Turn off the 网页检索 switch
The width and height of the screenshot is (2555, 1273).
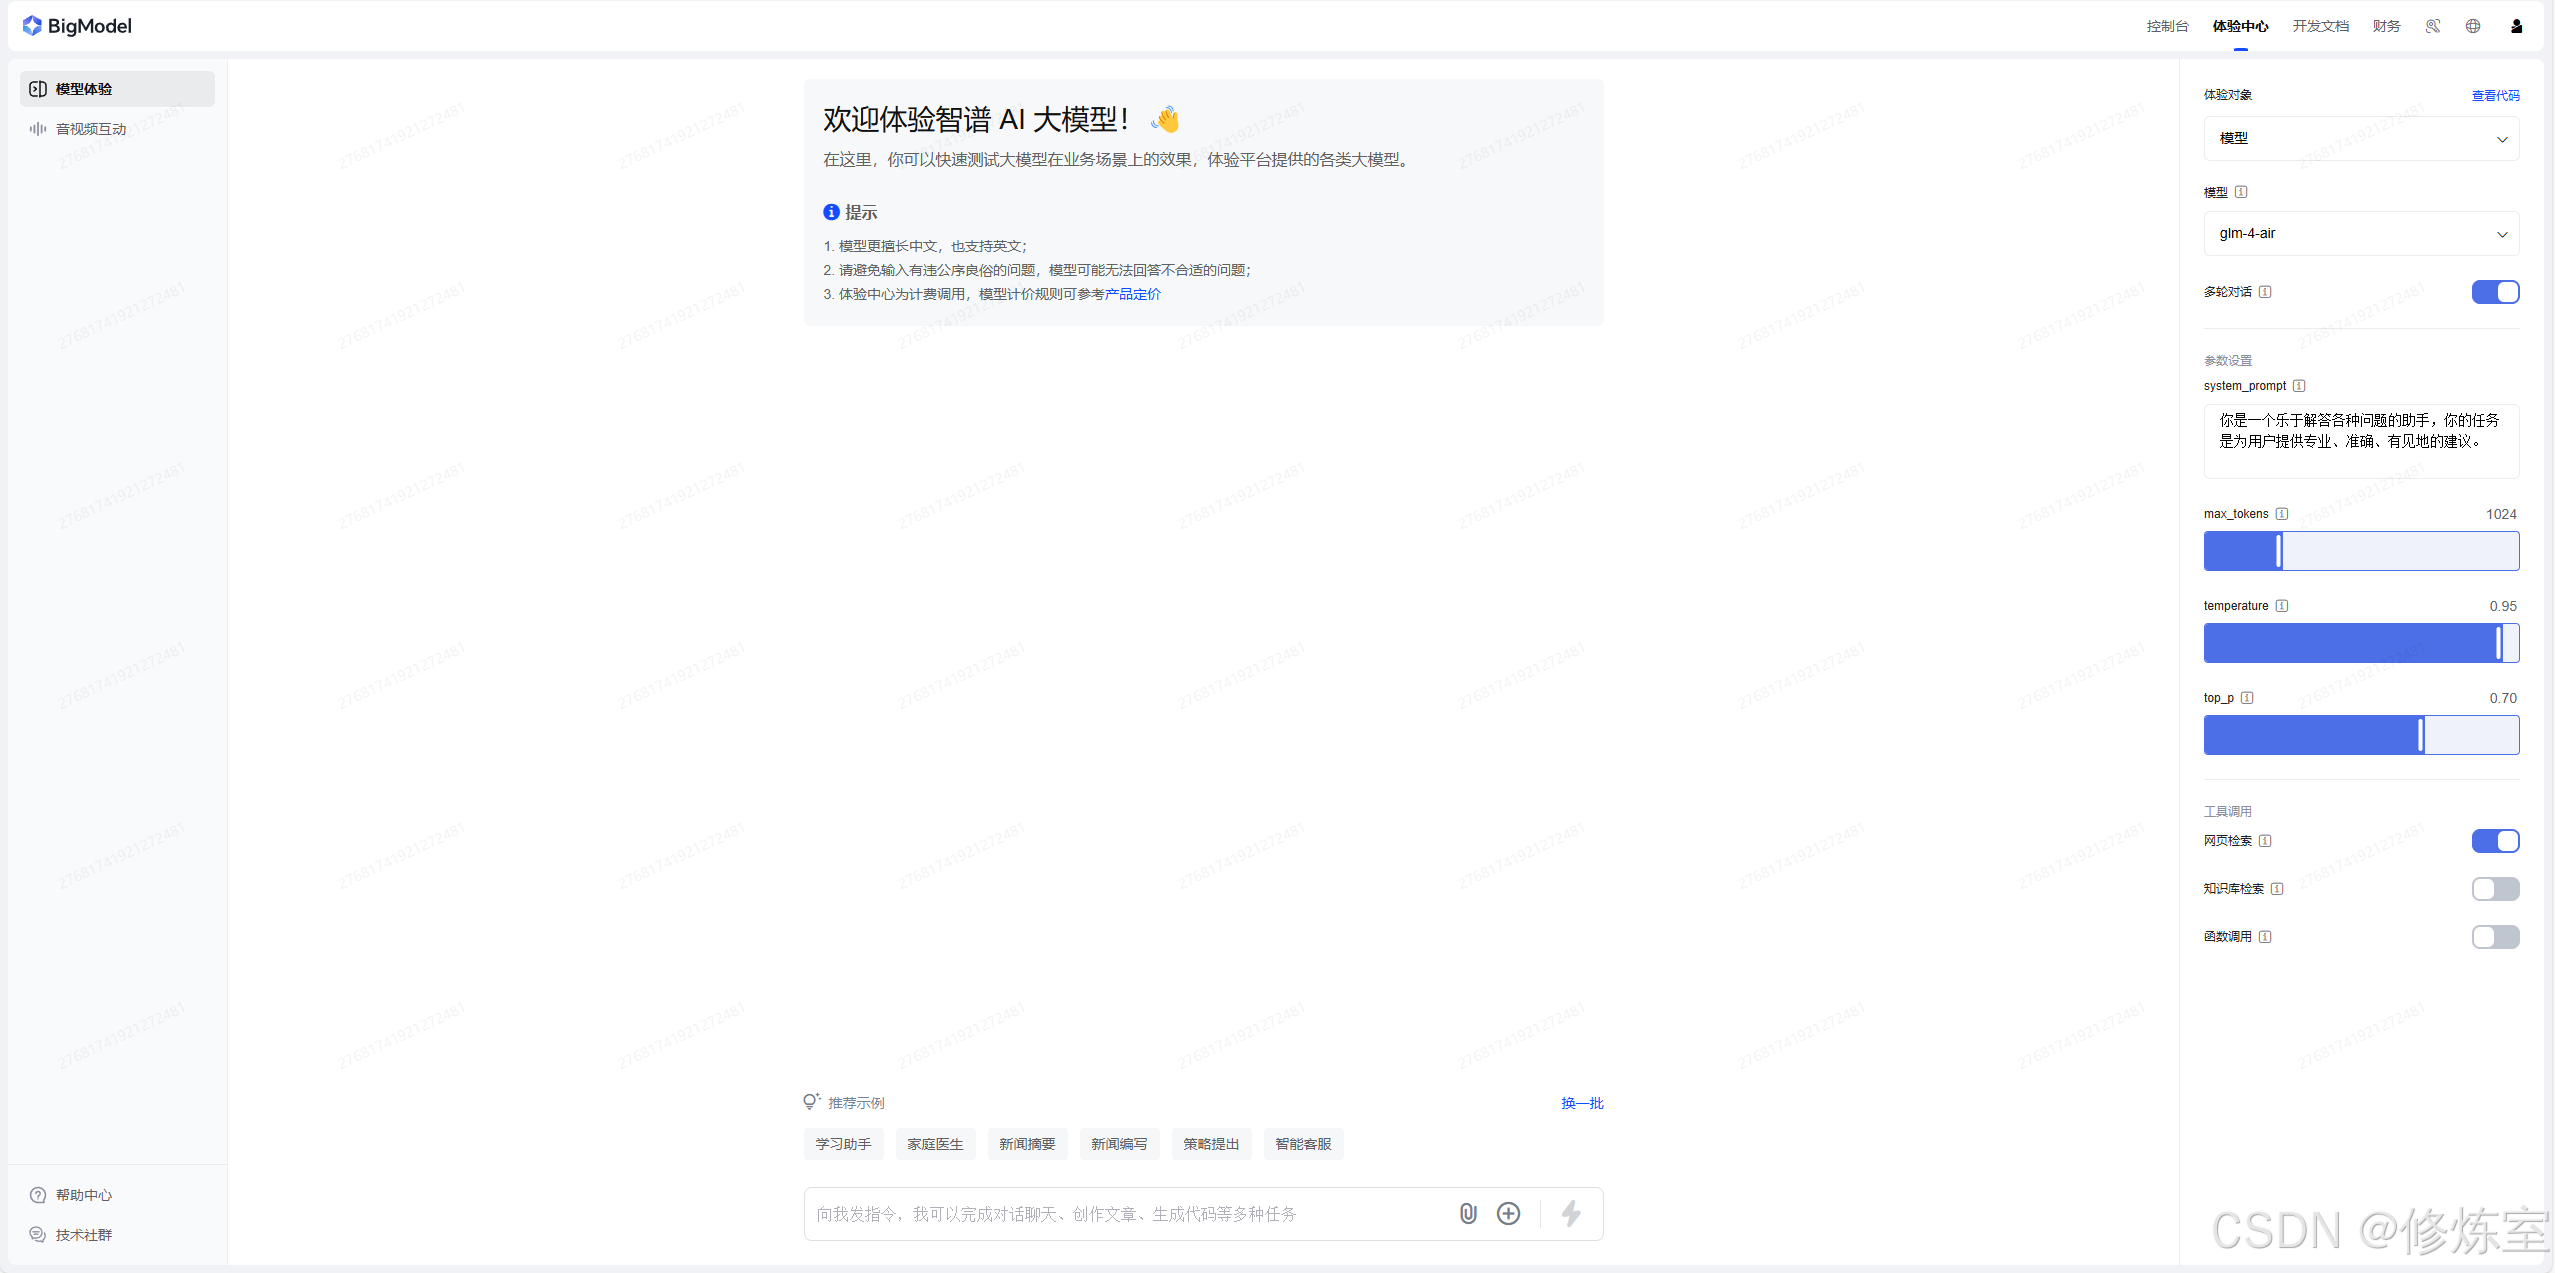2495,841
